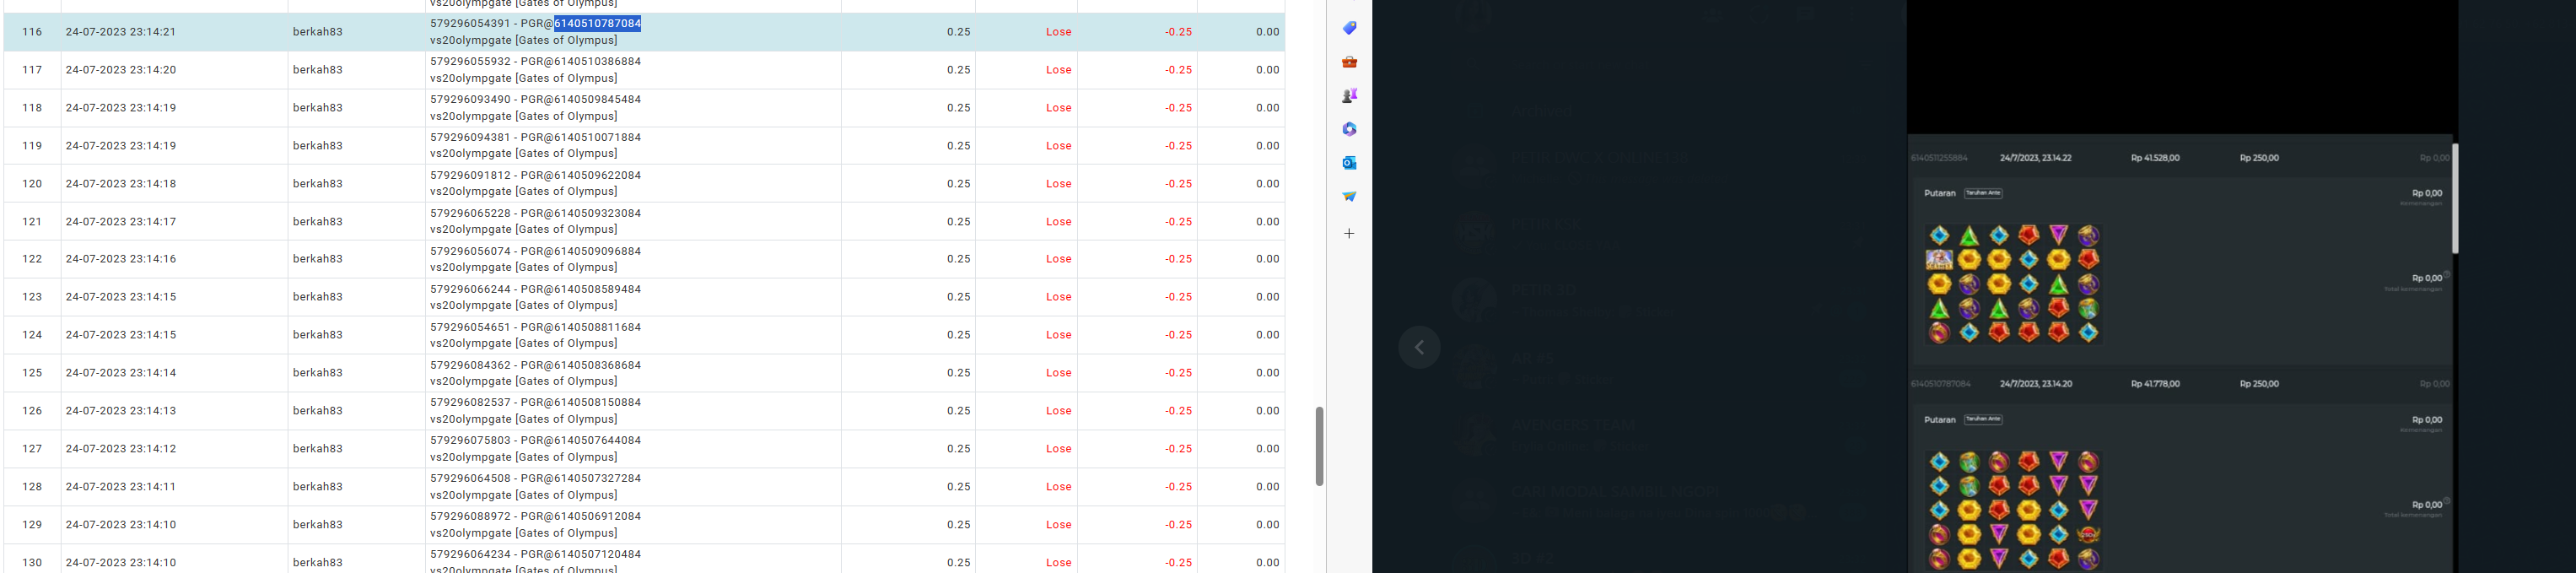Image resolution: width=2576 pixels, height=573 pixels.
Task: Open the Shopping tag icon in the sidebar
Action: (1349, 28)
